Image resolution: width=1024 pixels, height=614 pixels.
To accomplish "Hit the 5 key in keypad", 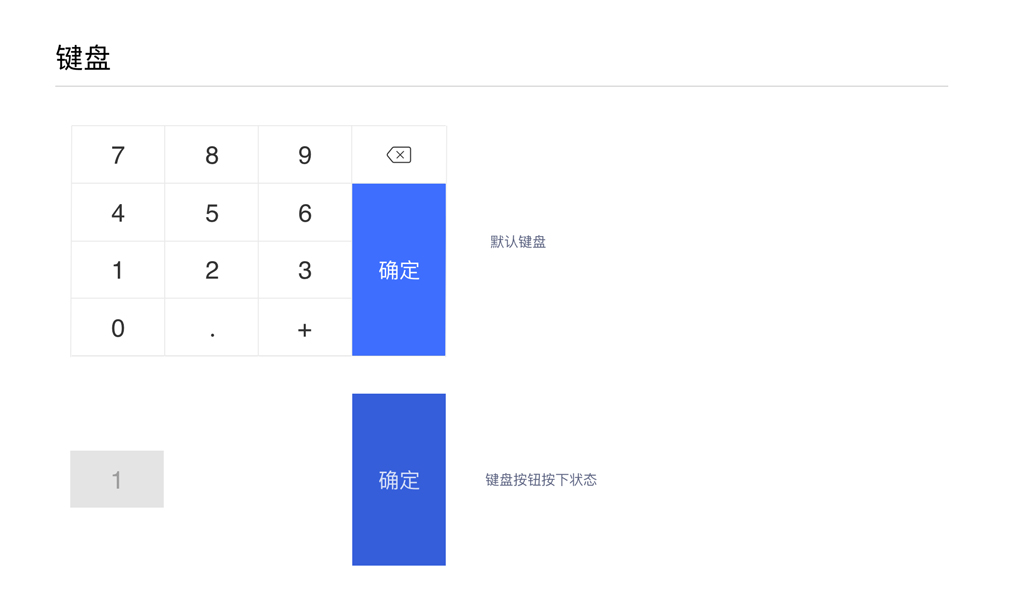I will click(x=211, y=213).
